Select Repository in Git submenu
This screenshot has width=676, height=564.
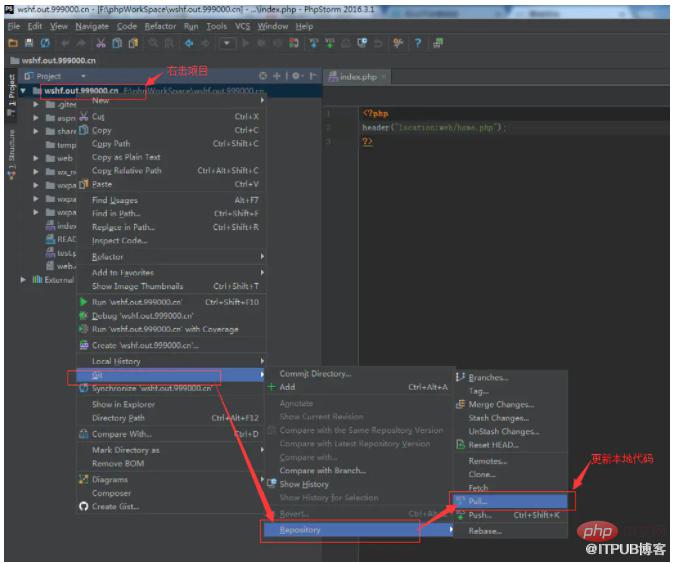pos(358,530)
